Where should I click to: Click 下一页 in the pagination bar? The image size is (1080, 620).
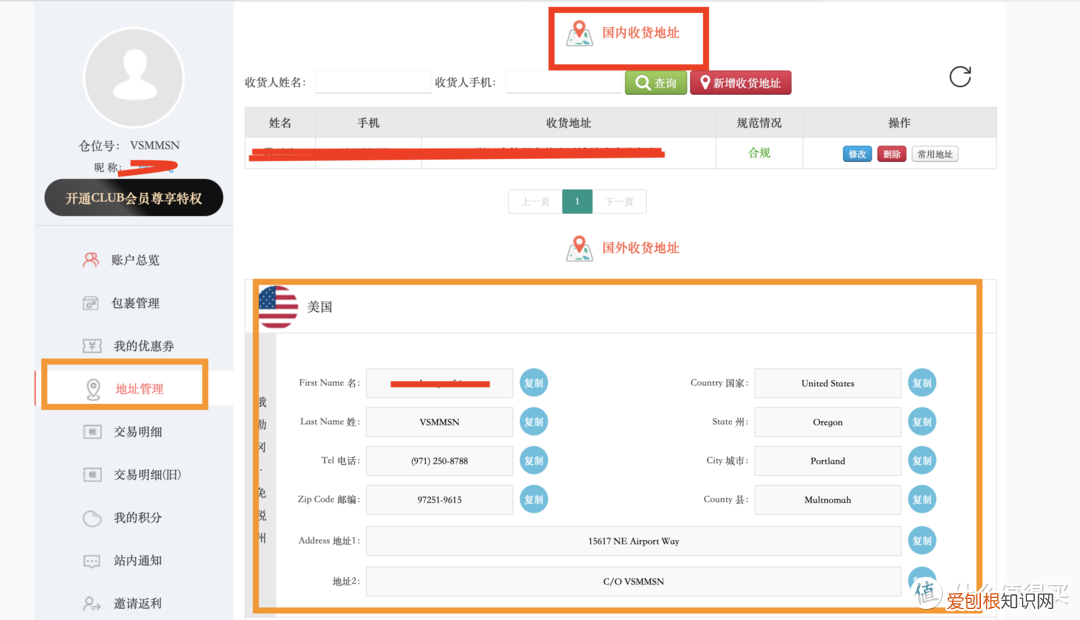pyautogui.click(x=620, y=201)
